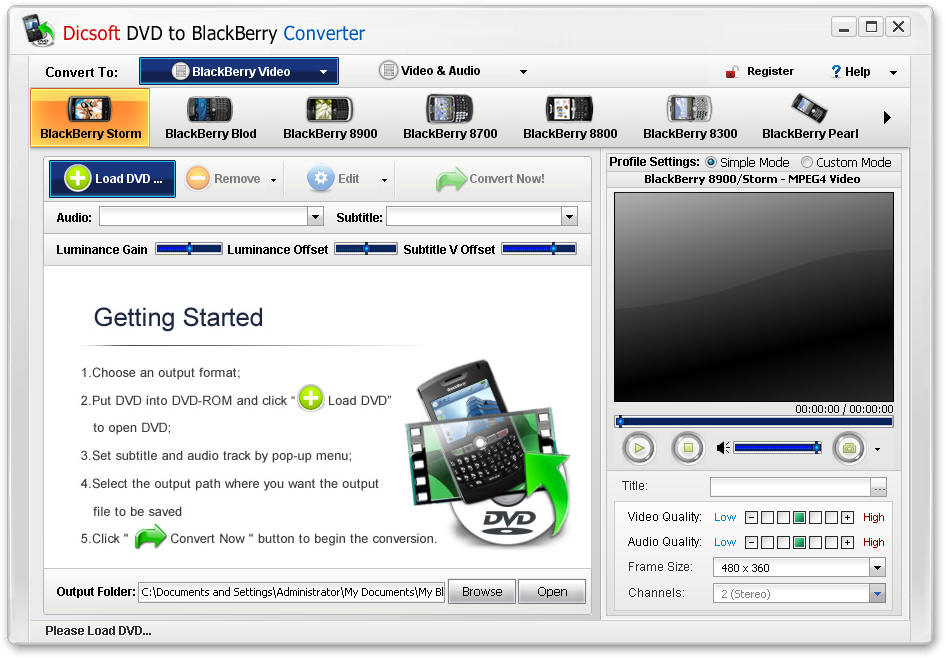Take a snapshot with camera icon
The width and height of the screenshot is (945, 658).
pyautogui.click(x=849, y=448)
